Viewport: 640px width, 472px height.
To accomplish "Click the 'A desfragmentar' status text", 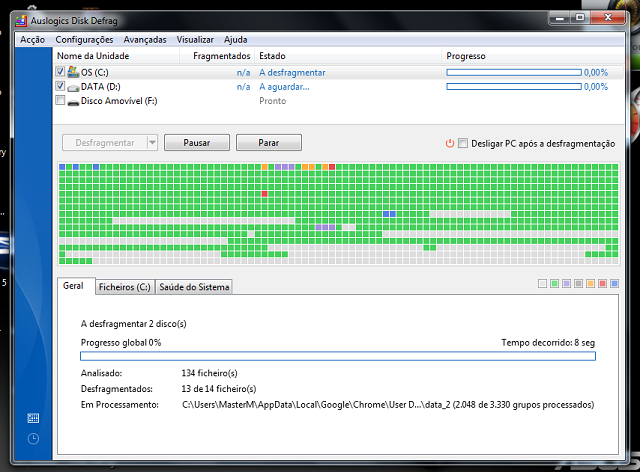I will (x=292, y=73).
